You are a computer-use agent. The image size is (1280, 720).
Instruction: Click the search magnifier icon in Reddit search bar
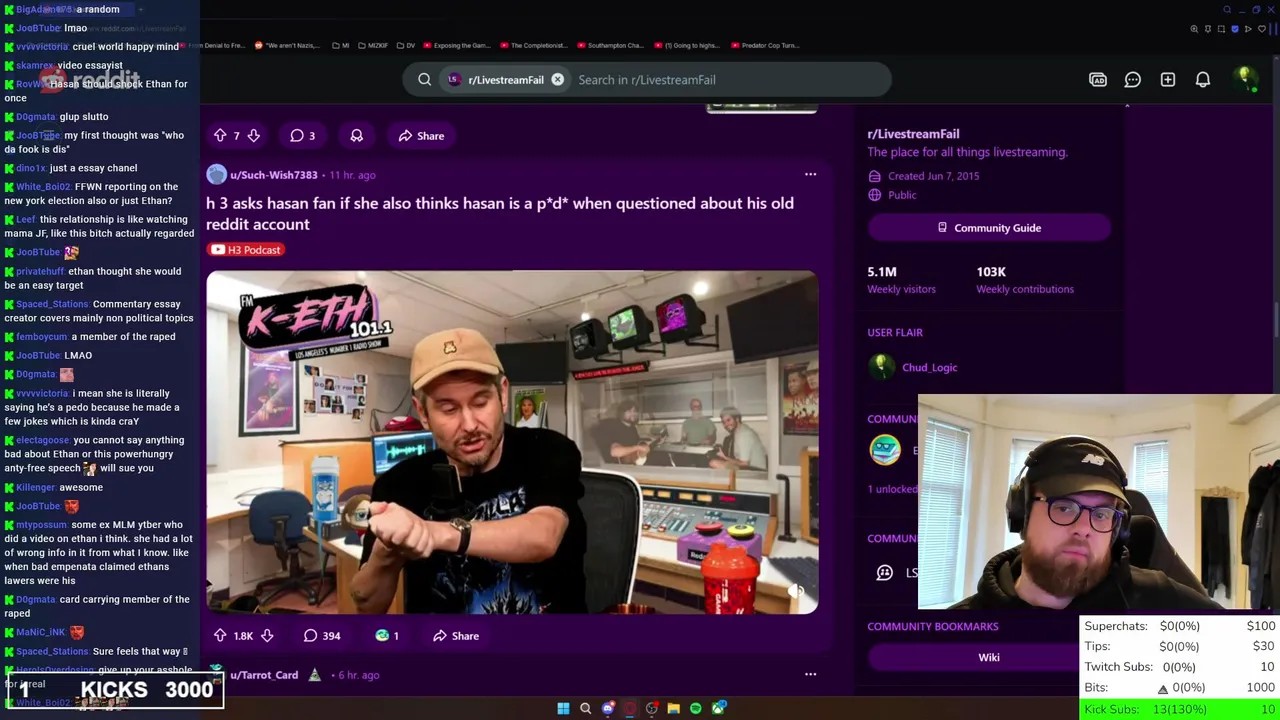(x=424, y=80)
